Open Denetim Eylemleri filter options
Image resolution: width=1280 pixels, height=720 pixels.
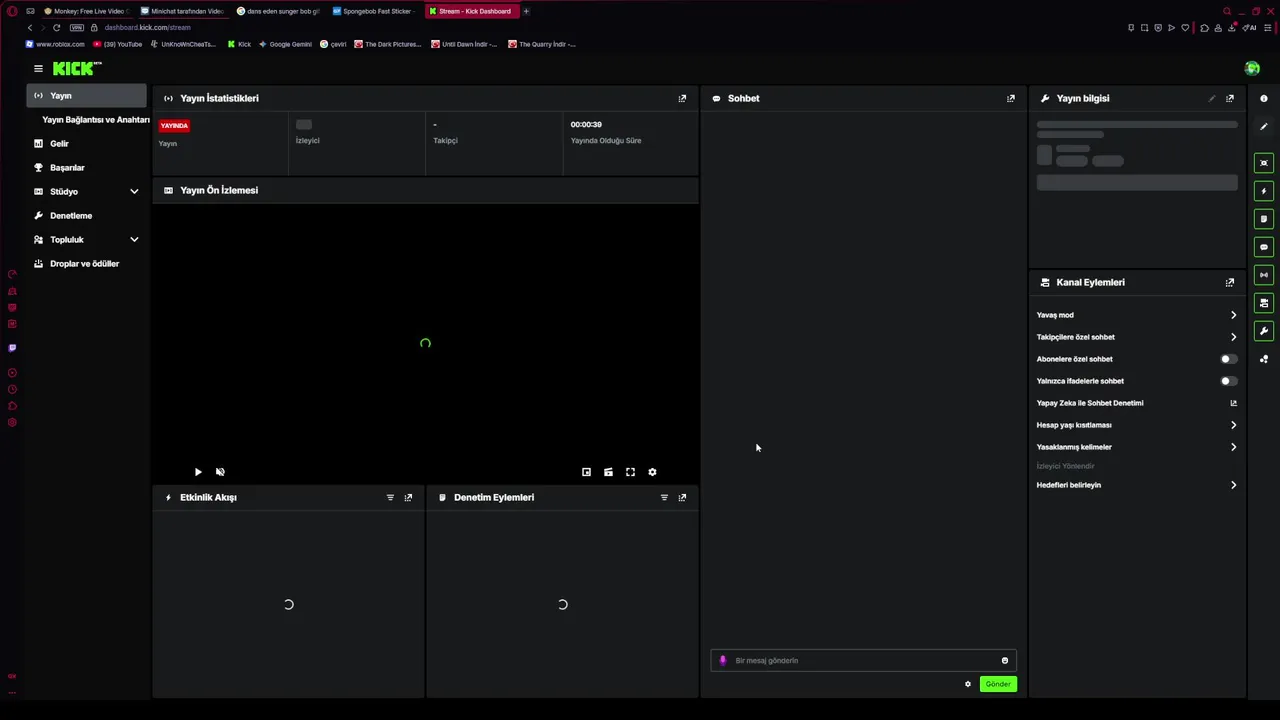tap(664, 497)
